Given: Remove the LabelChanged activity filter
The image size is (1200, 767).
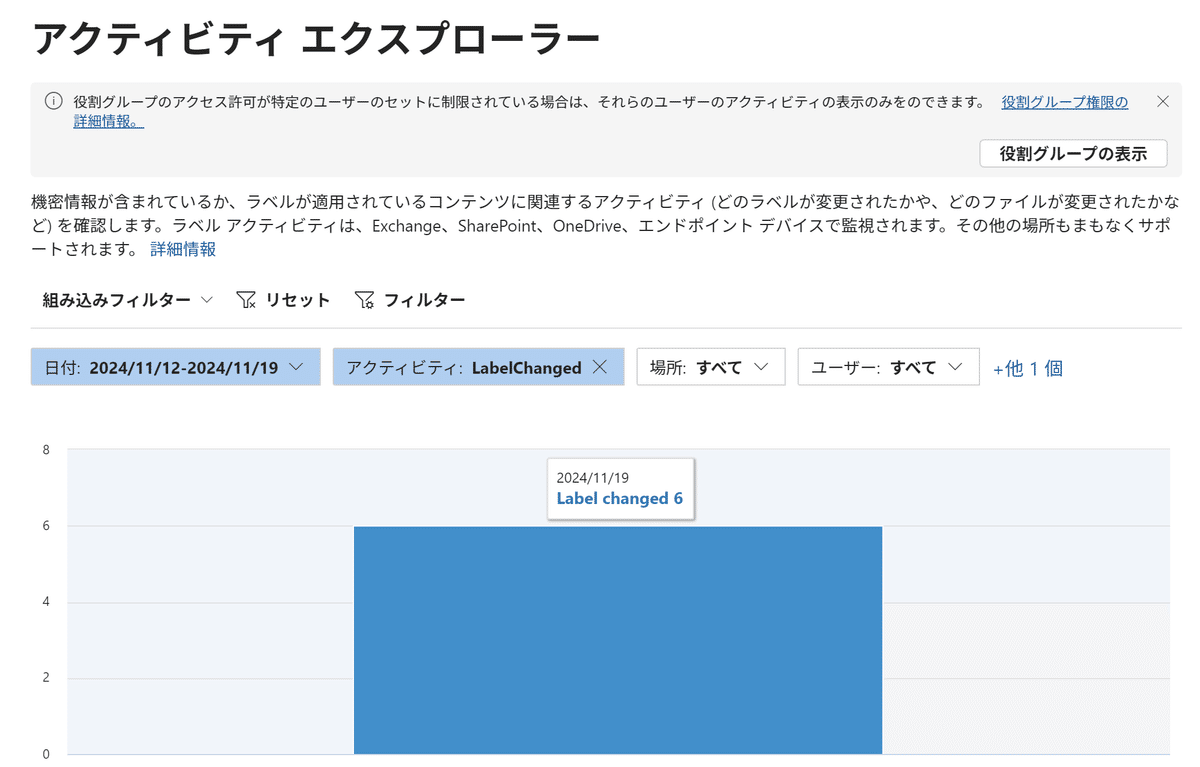Looking at the screenshot, I should 600,367.
